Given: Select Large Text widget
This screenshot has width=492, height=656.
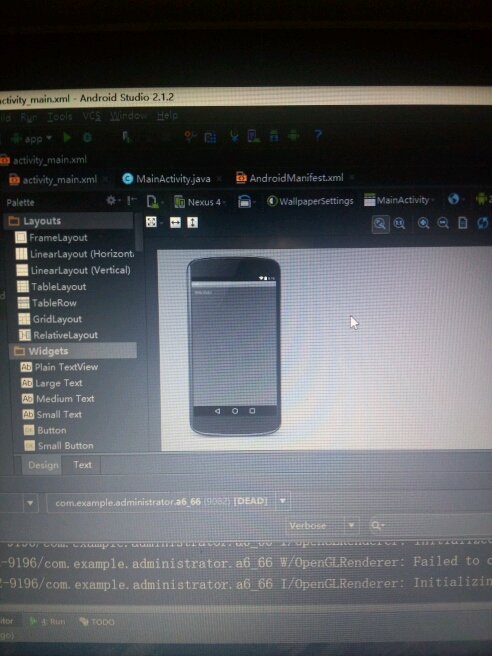Looking at the screenshot, I should click(x=52, y=383).
